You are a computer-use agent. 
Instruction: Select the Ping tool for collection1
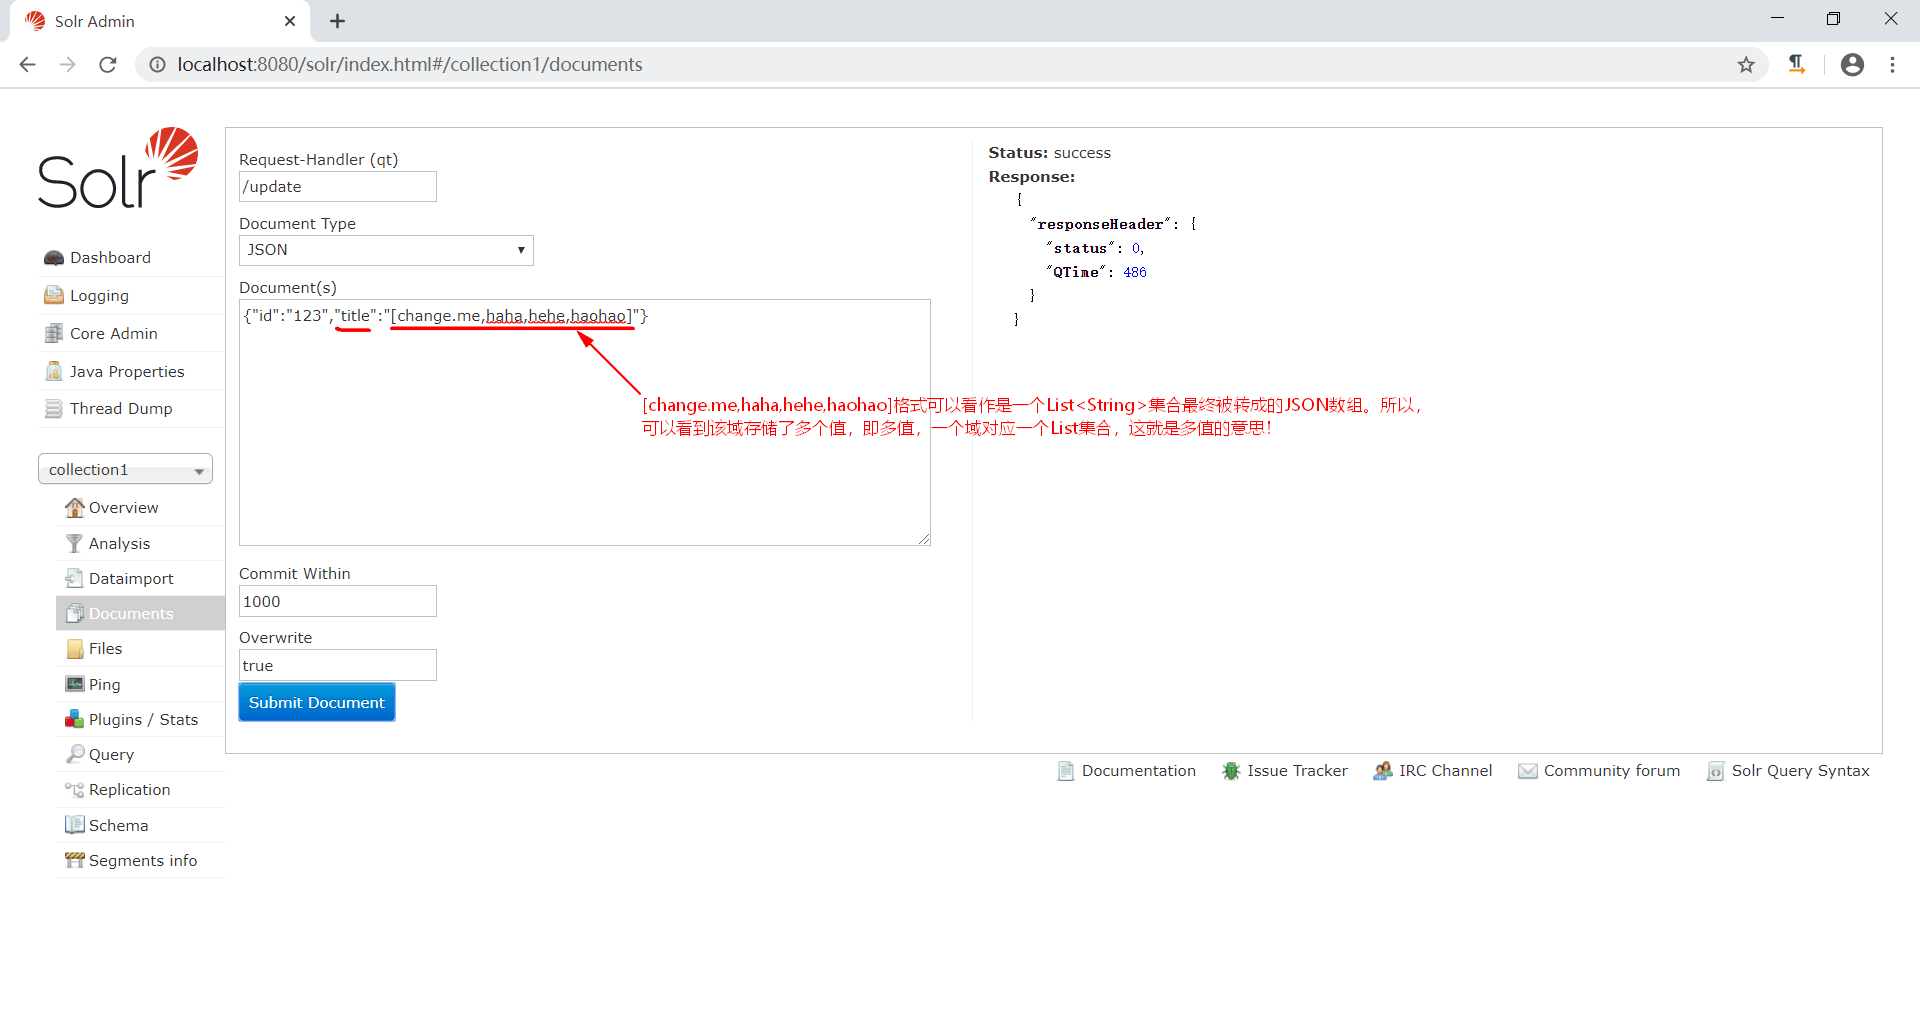(103, 684)
